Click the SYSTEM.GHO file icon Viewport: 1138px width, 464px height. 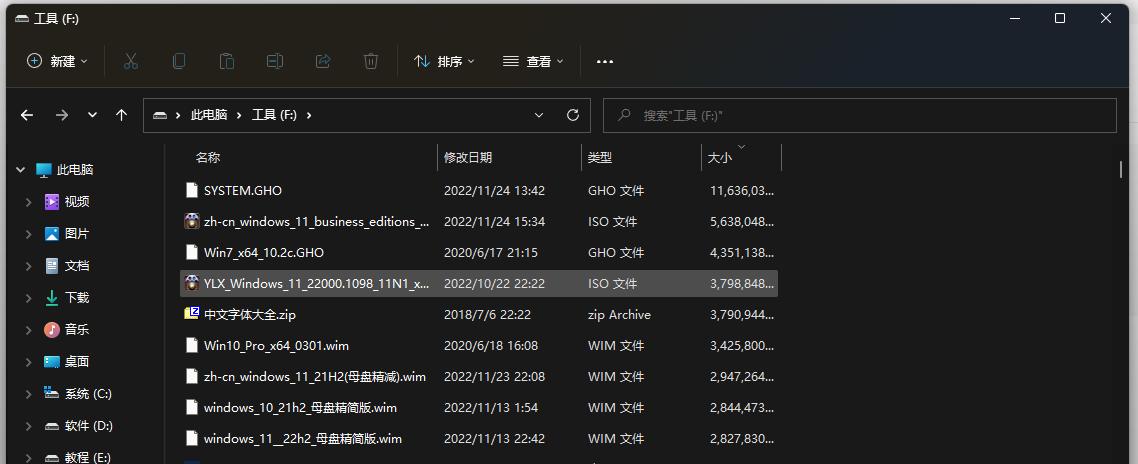[192, 190]
